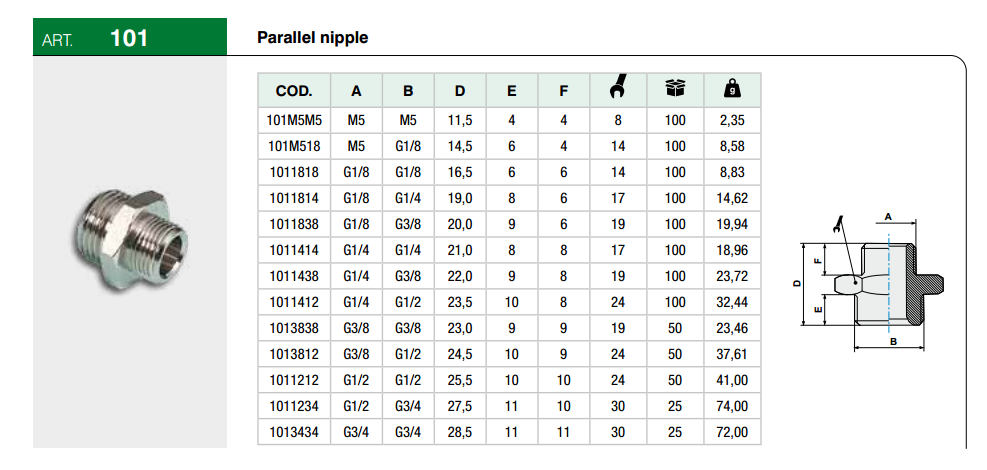
Task: Click the weight icon column header
Action: pyautogui.click(x=732, y=89)
